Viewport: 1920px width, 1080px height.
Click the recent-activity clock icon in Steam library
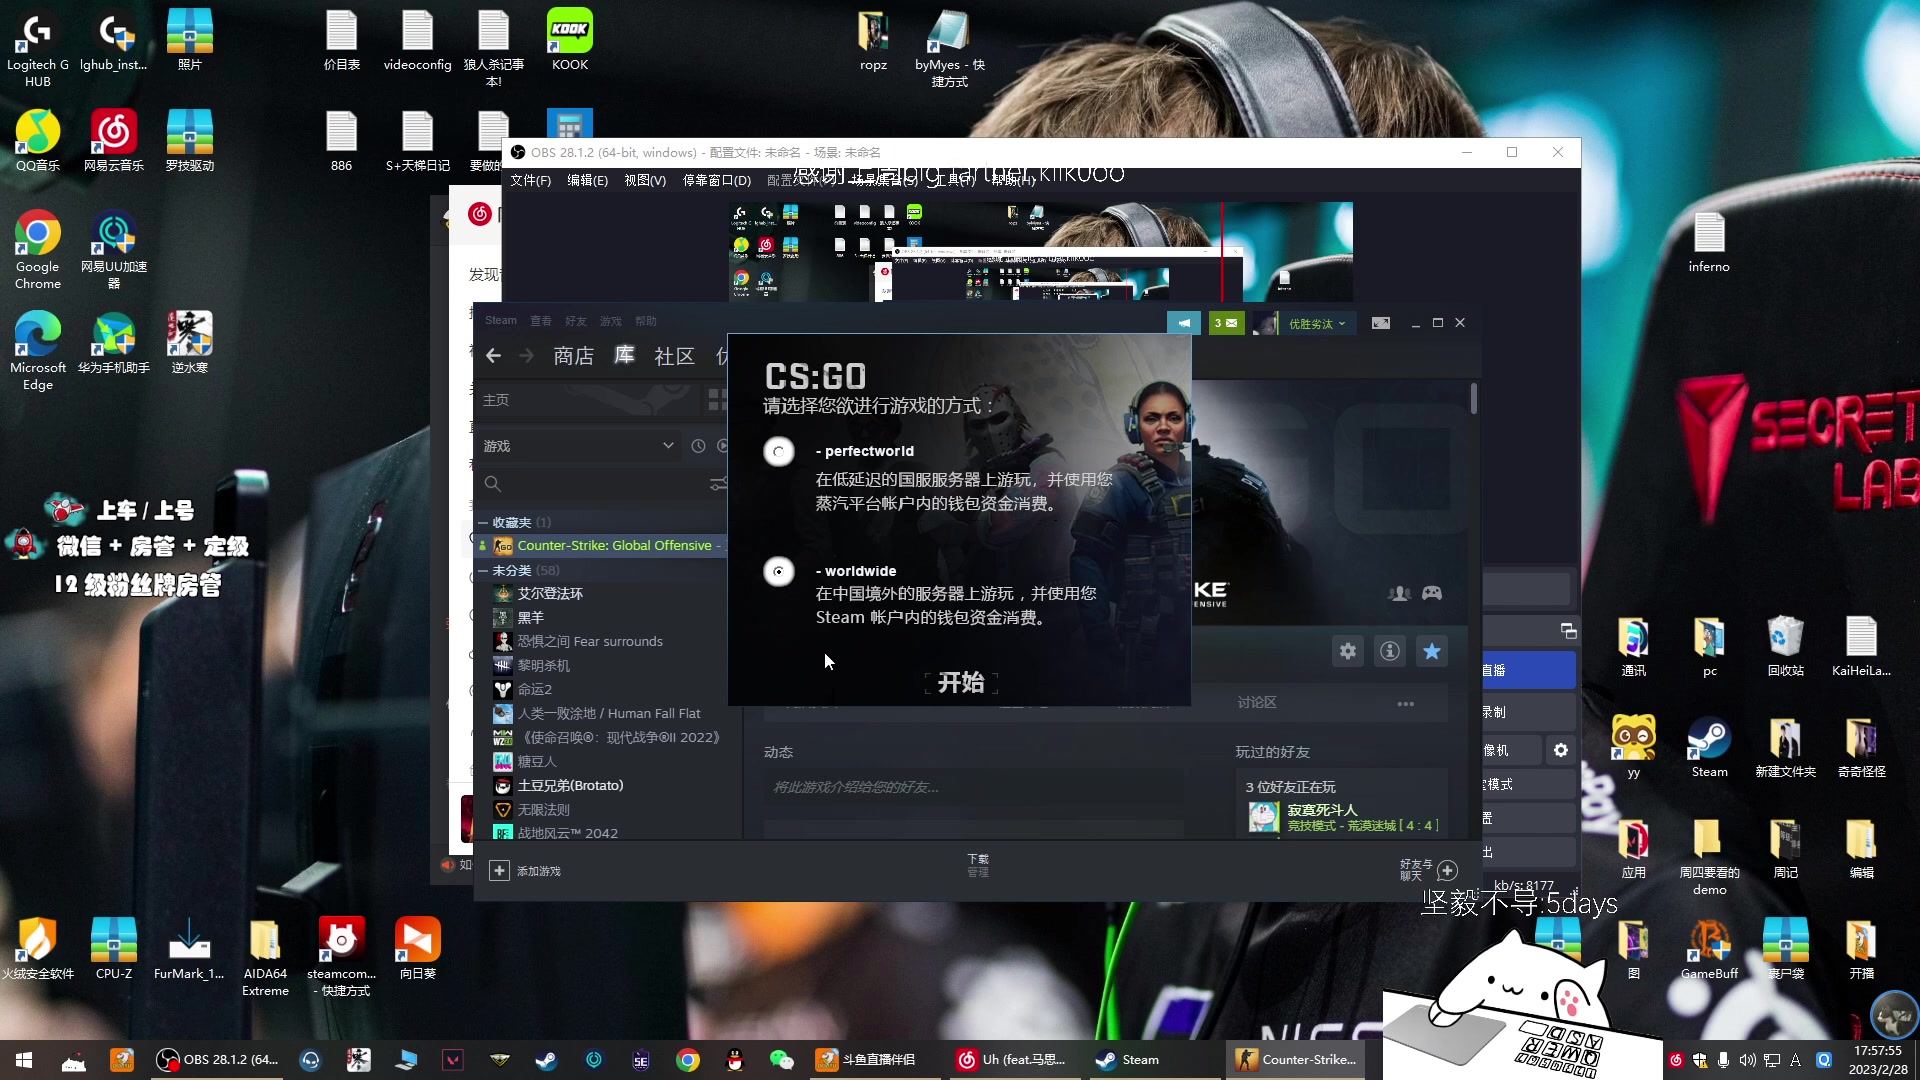(698, 446)
